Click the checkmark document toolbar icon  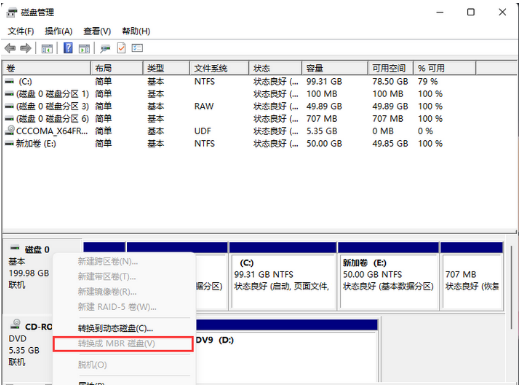pyautogui.click(x=121, y=48)
